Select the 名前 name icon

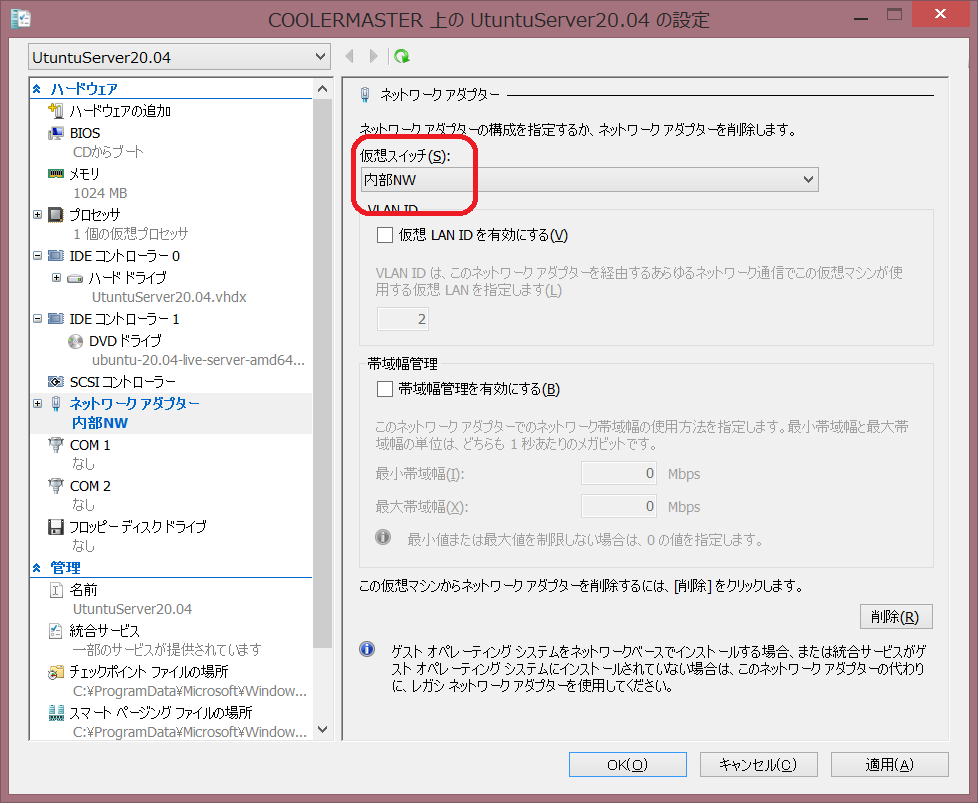tap(56, 590)
